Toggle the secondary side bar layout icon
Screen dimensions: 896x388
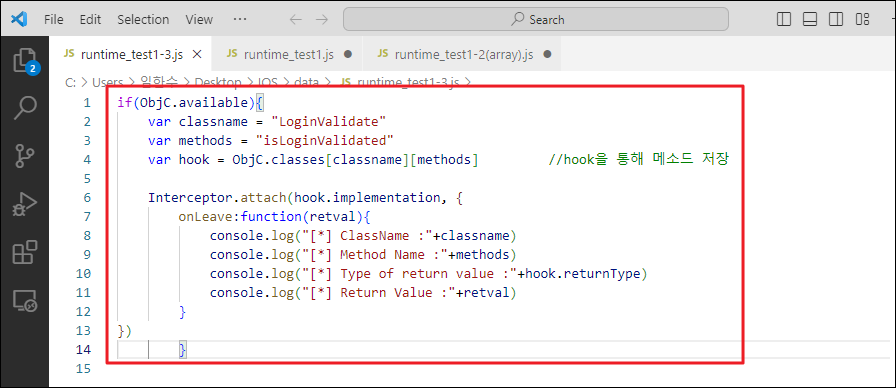836,19
